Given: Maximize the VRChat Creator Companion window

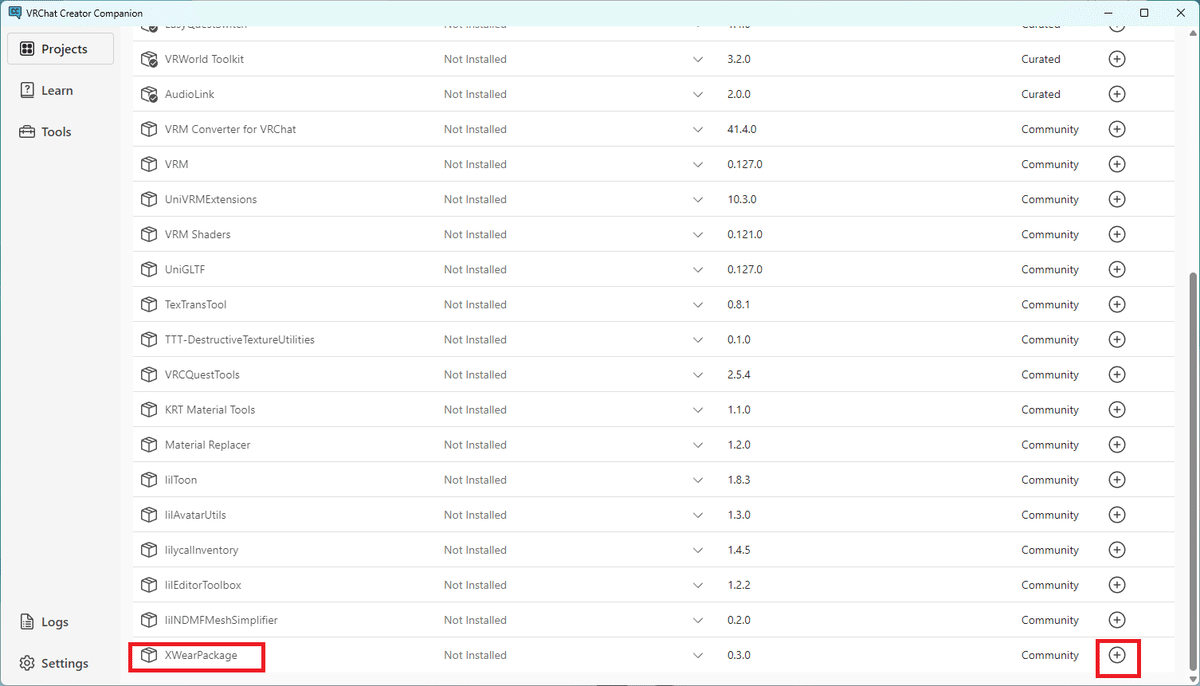Looking at the screenshot, I should coord(1144,13).
